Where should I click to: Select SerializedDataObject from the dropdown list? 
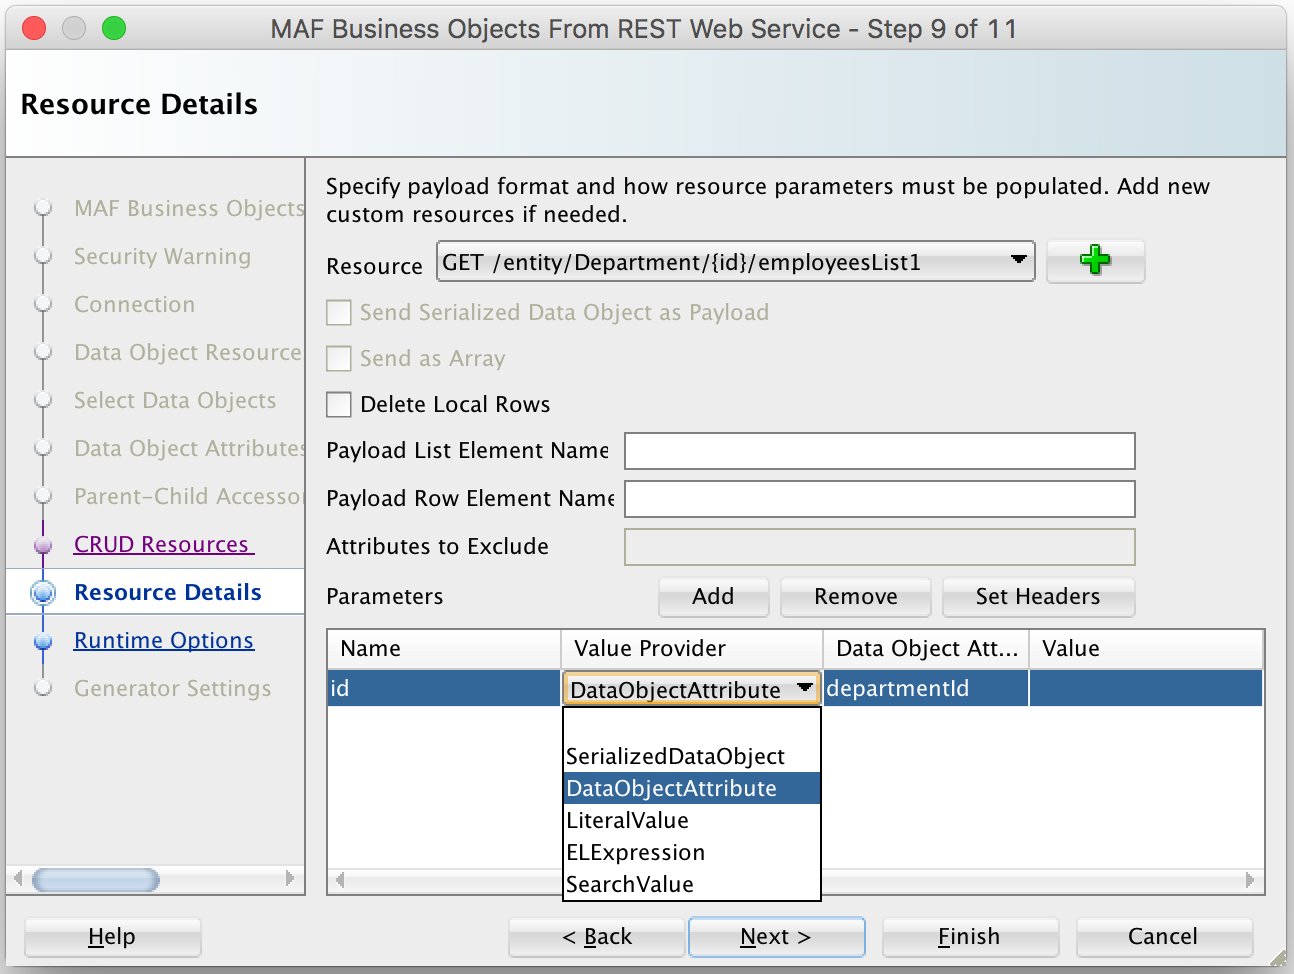[691, 756]
